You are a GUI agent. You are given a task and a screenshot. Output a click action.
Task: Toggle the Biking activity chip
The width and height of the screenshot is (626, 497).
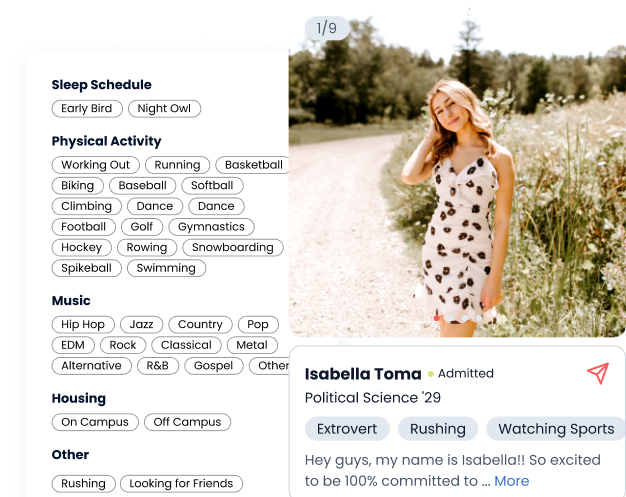[78, 186]
